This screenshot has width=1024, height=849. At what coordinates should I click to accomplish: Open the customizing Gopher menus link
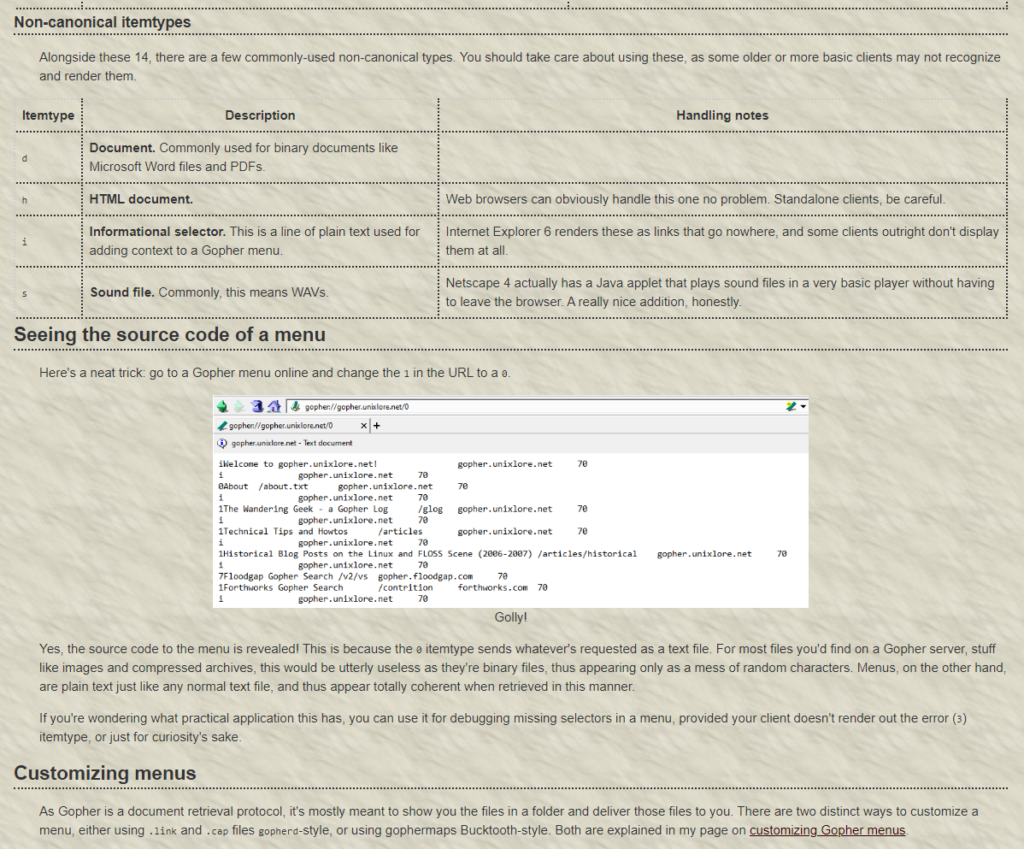827,830
